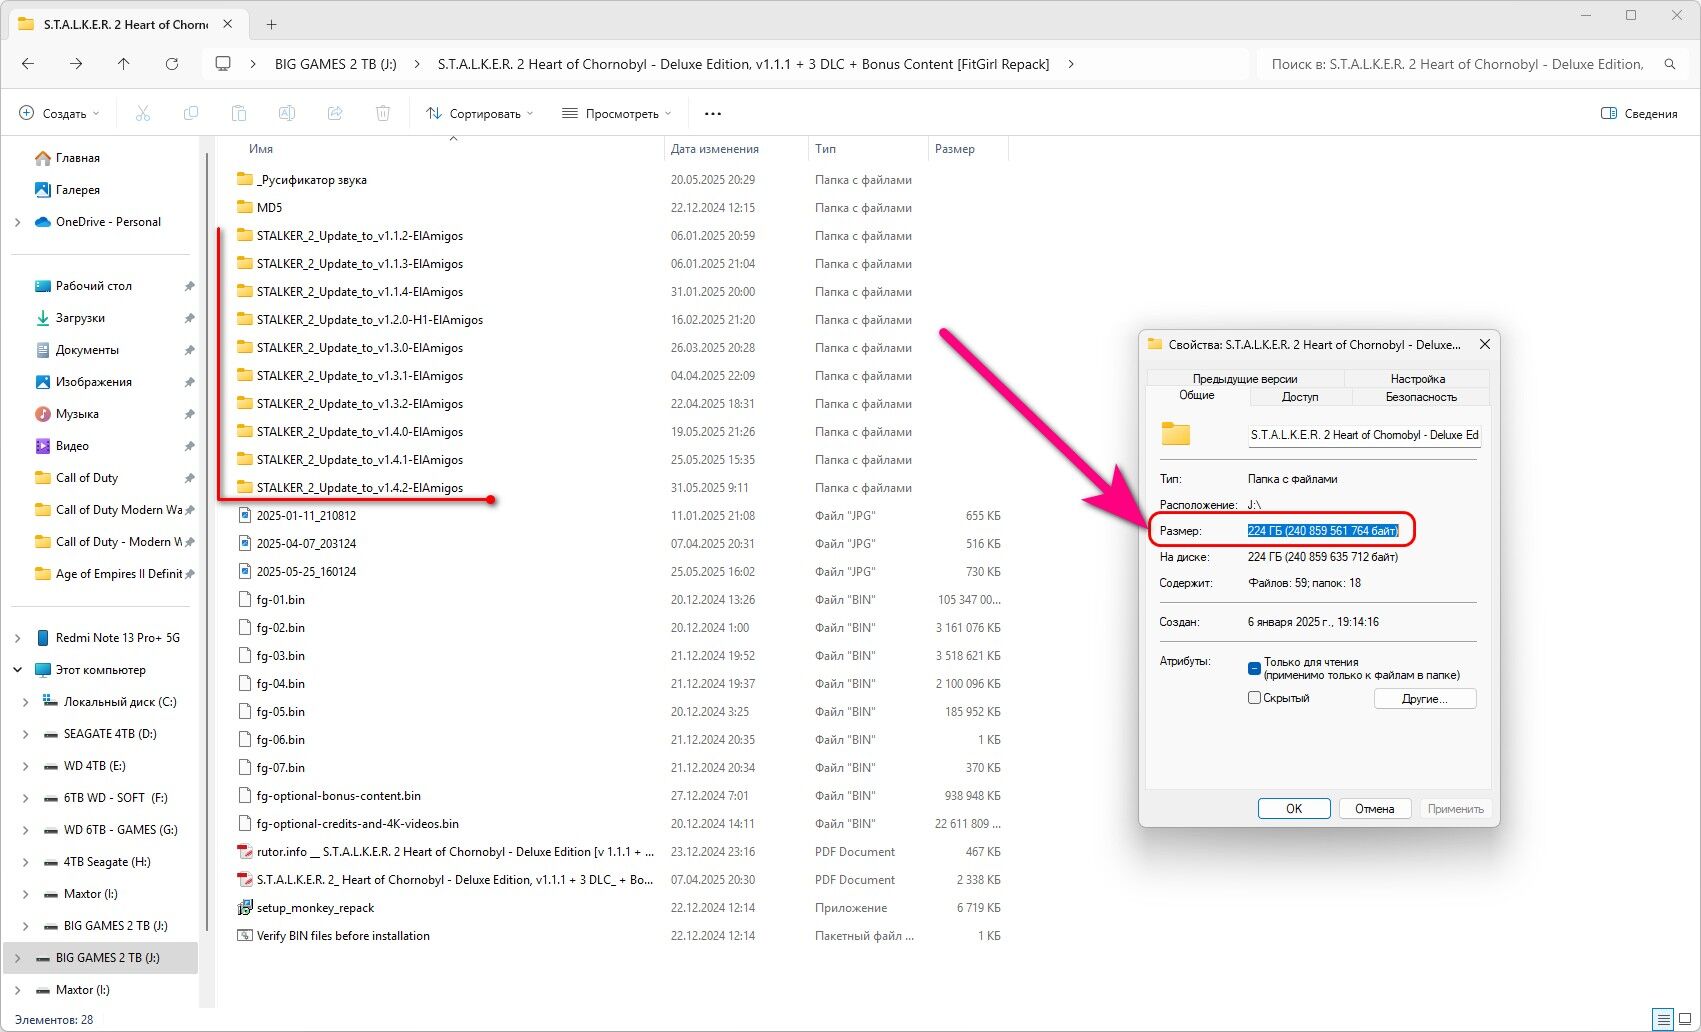Open the three-dots More options menu
Screen dimensions: 1701x1032
click(713, 114)
